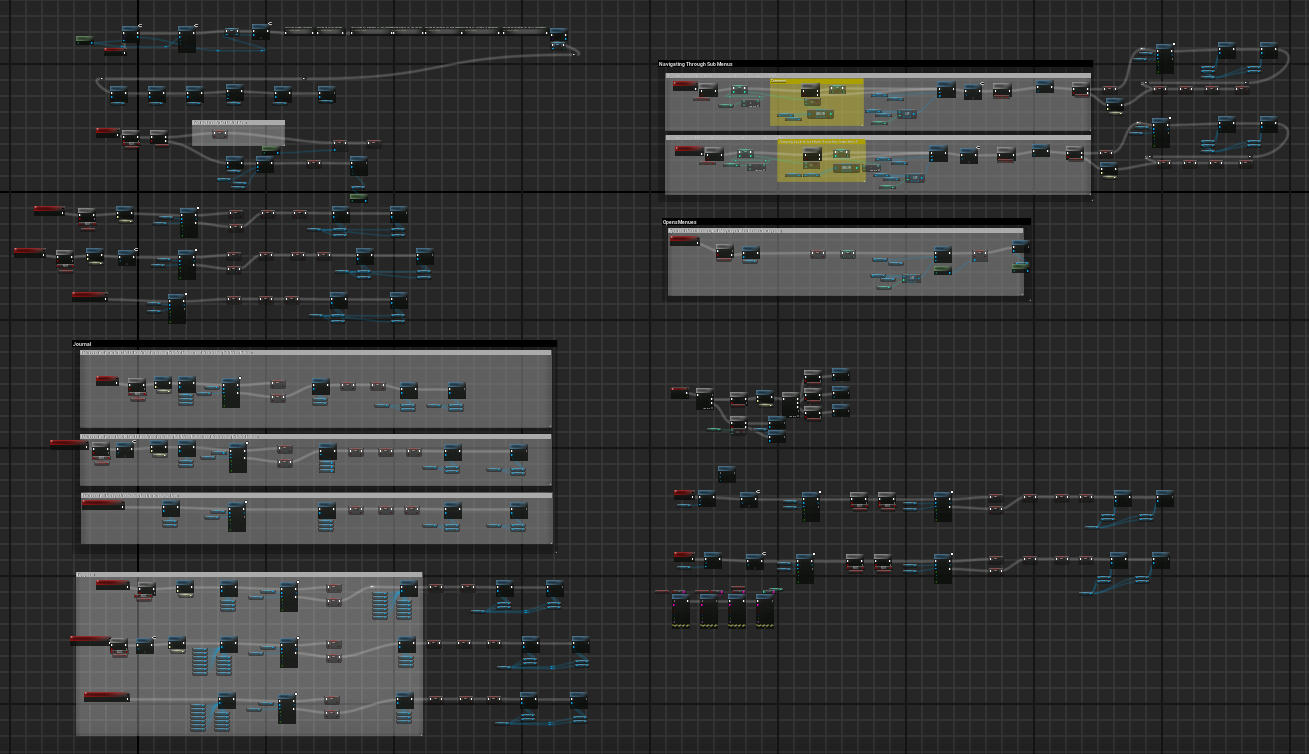
Task: Click the green node at the far top-left
Action: [84, 40]
